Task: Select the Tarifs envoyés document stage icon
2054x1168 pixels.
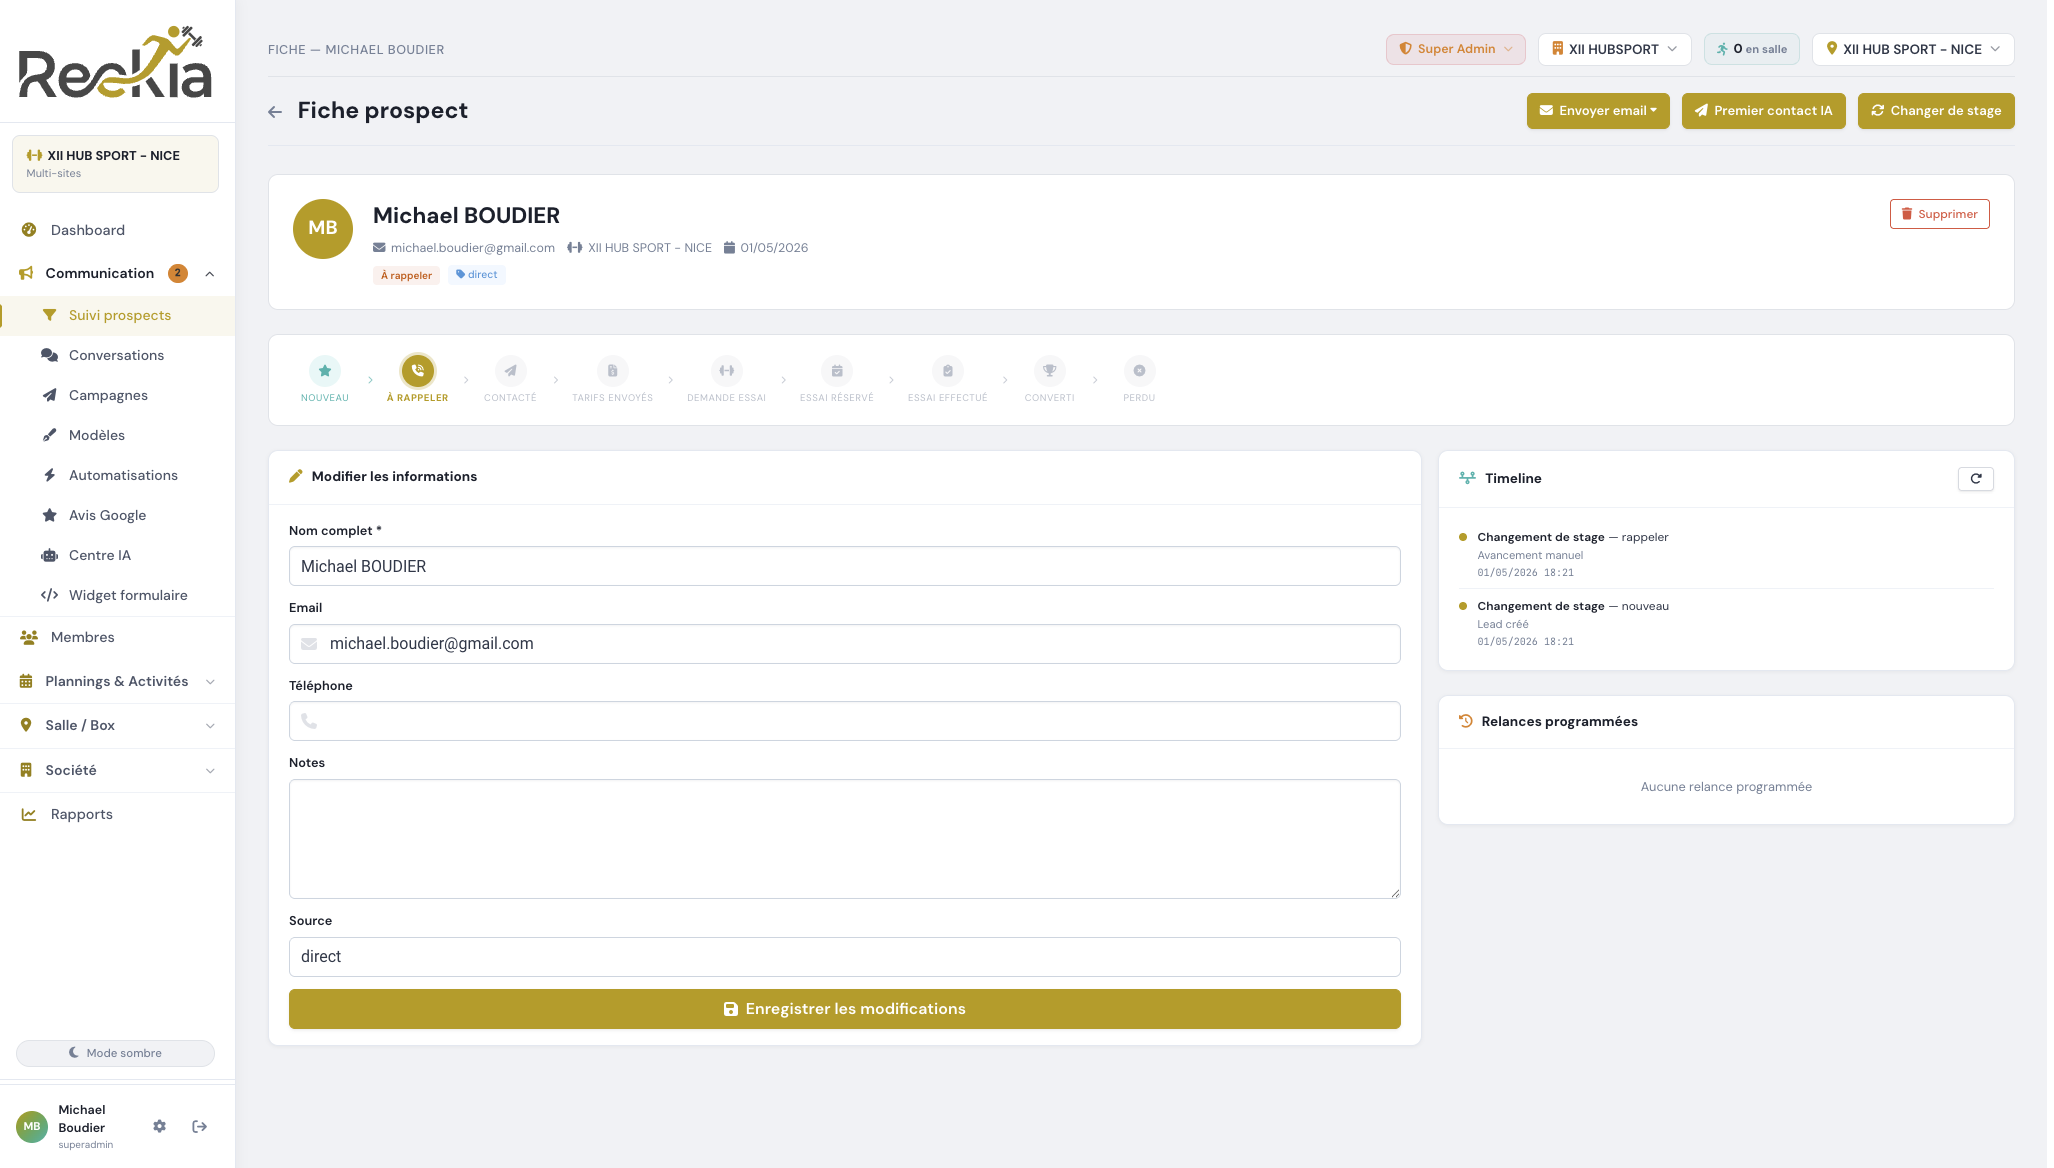Action: tap(613, 371)
